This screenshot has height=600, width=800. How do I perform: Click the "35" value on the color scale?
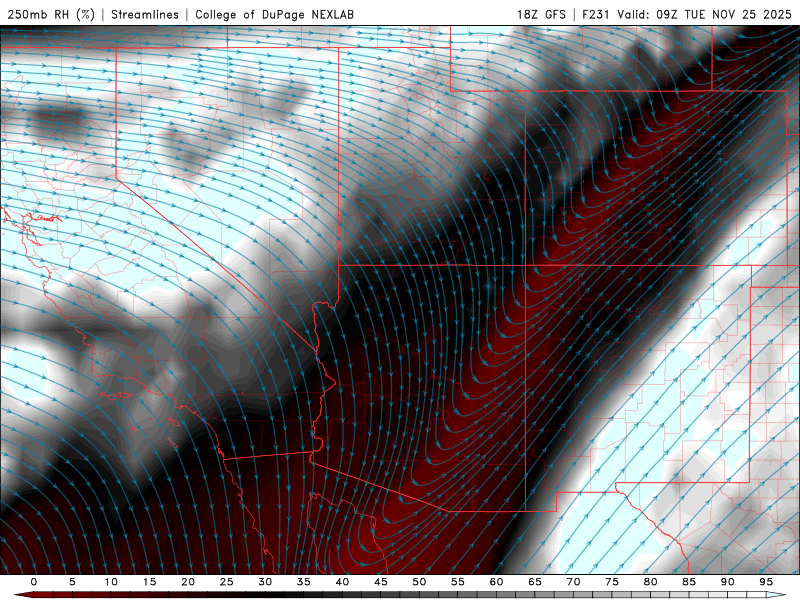coord(304,582)
